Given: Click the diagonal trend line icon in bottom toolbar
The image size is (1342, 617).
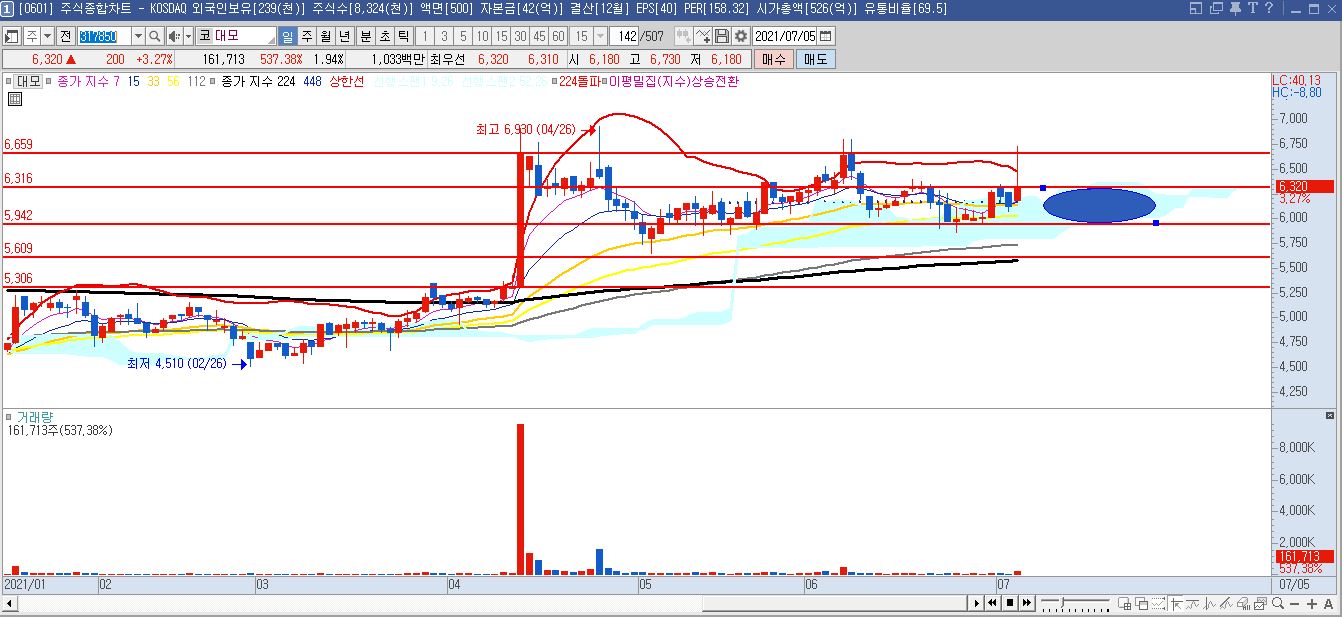Looking at the screenshot, I should 1227,603.
